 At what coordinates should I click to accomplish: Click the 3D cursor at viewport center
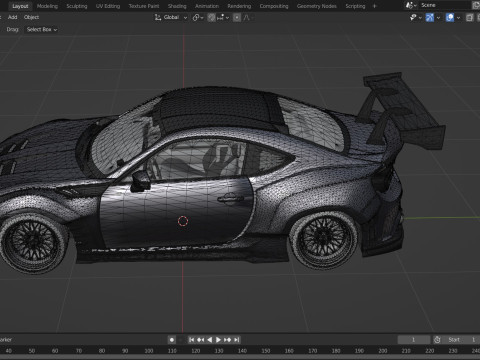[183, 221]
